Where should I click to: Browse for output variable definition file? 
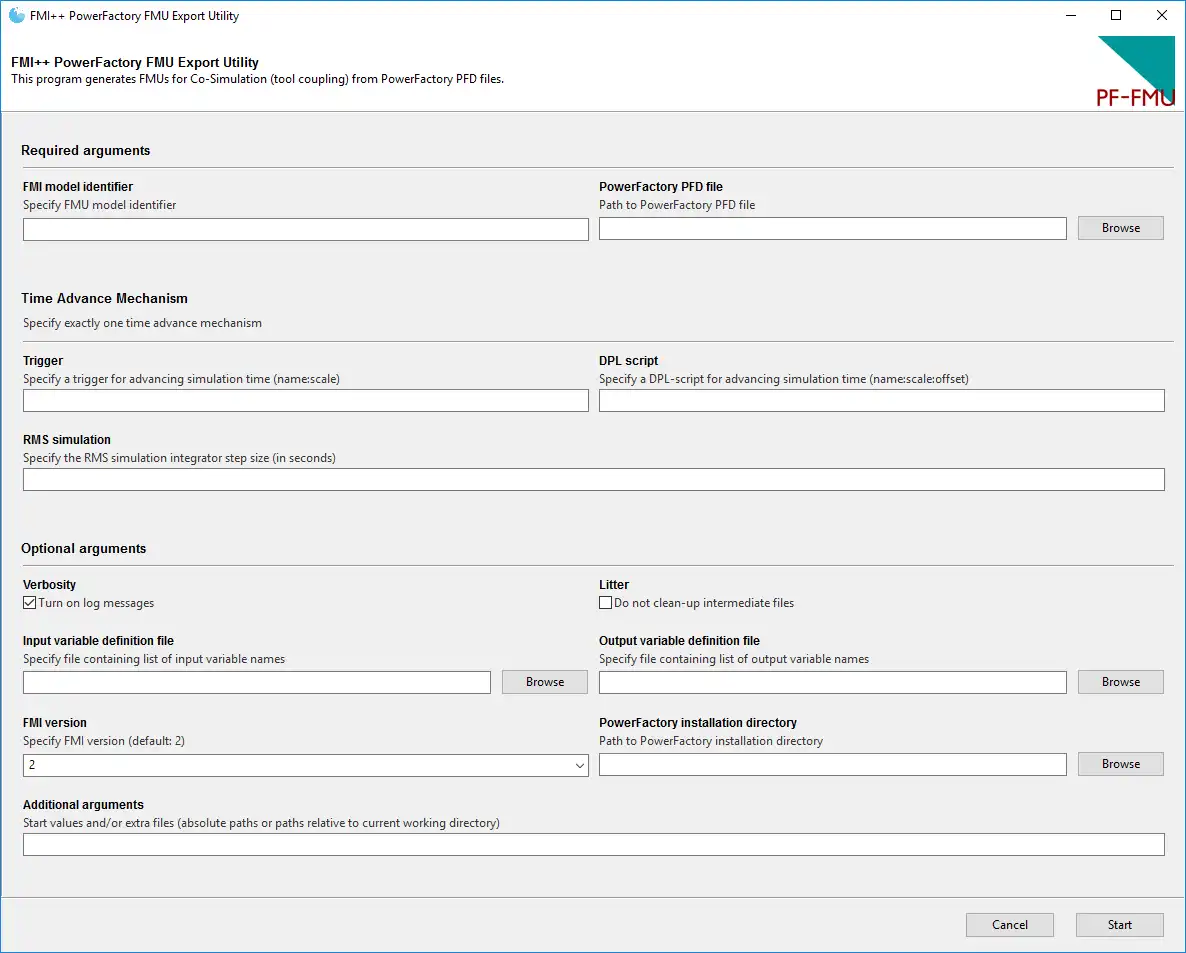pyautogui.click(x=1120, y=681)
